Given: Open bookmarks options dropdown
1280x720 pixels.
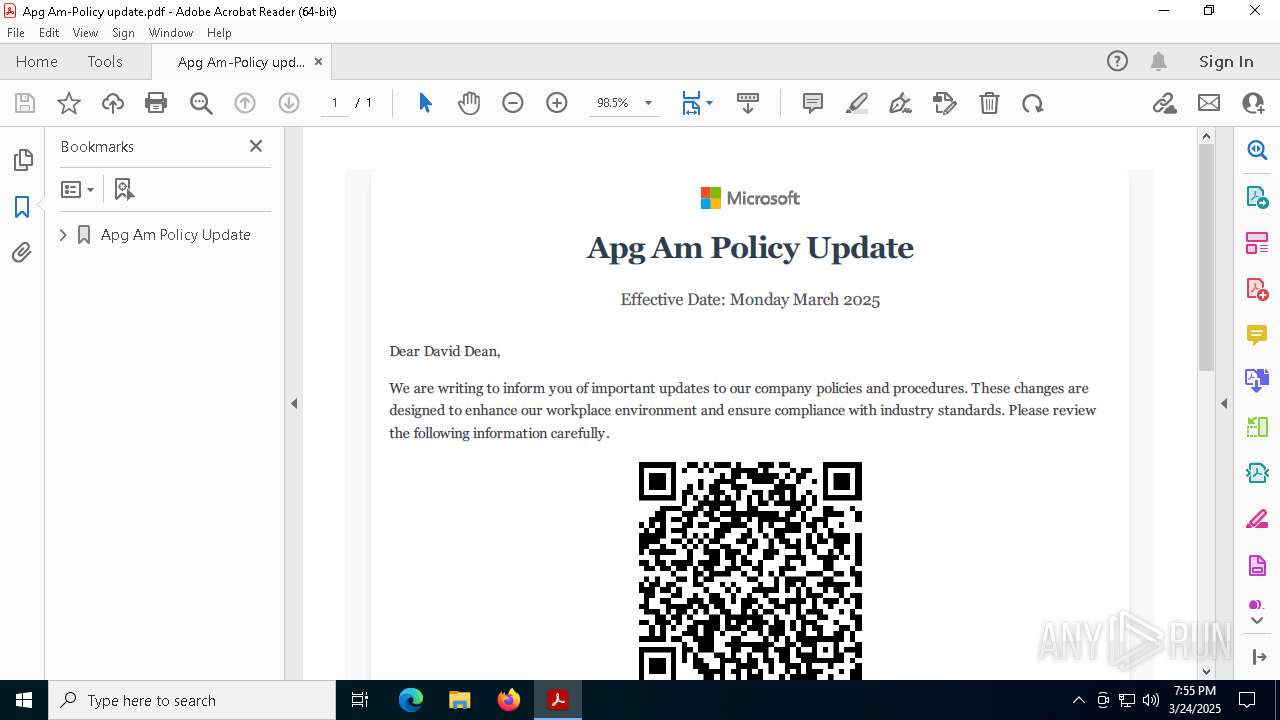Looking at the screenshot, I should (x=77, y=189).
